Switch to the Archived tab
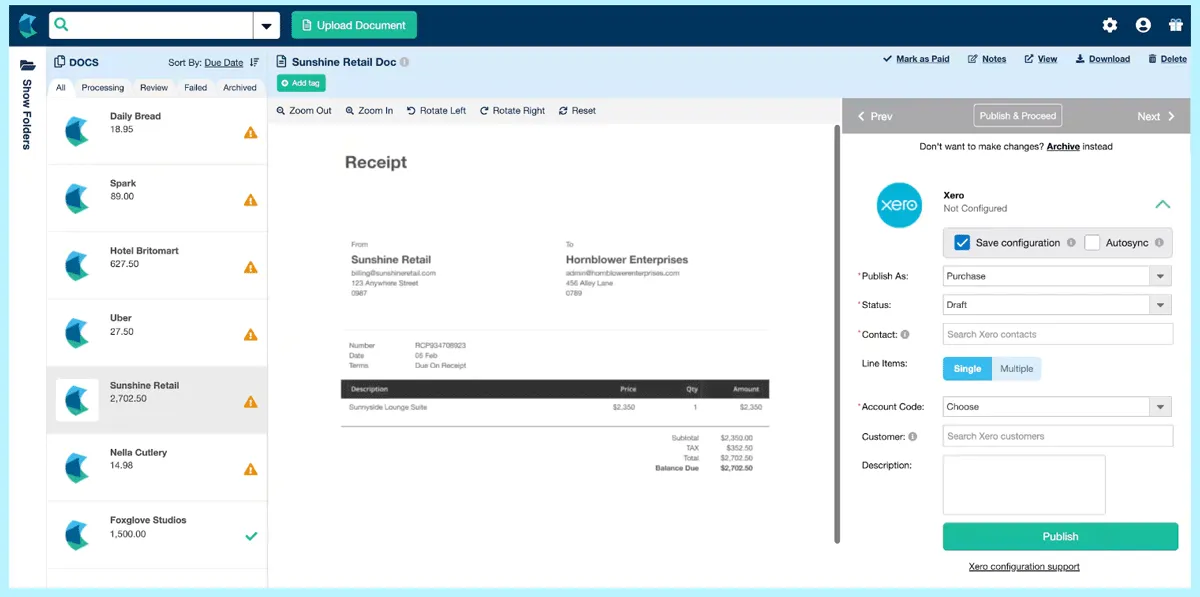 point(239,87)
